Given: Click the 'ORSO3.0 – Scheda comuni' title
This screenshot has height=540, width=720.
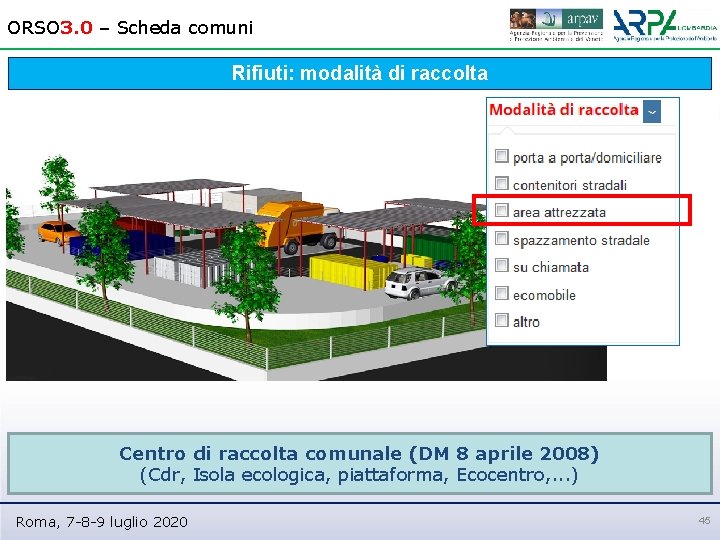Looking at the screenshot, I should [x=130, y=28].
